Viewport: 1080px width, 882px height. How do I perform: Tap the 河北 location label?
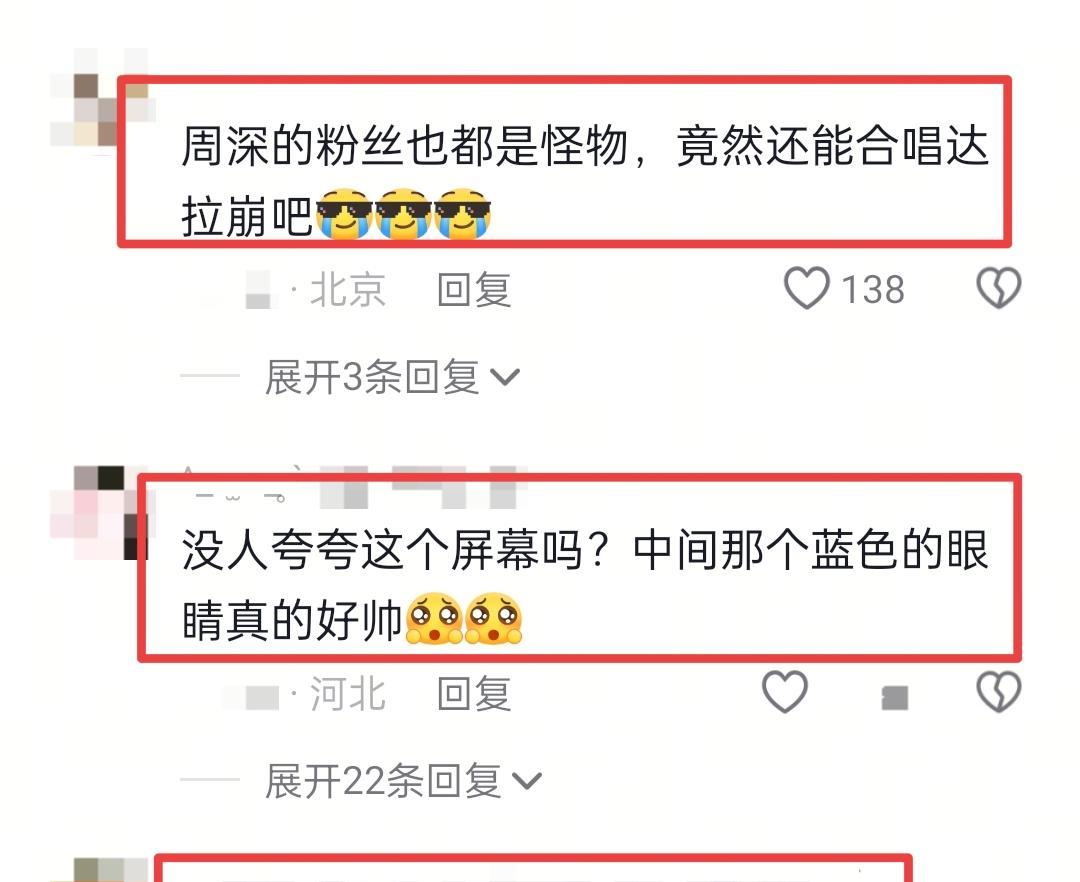pyautogui.click(x=348, y=693)
